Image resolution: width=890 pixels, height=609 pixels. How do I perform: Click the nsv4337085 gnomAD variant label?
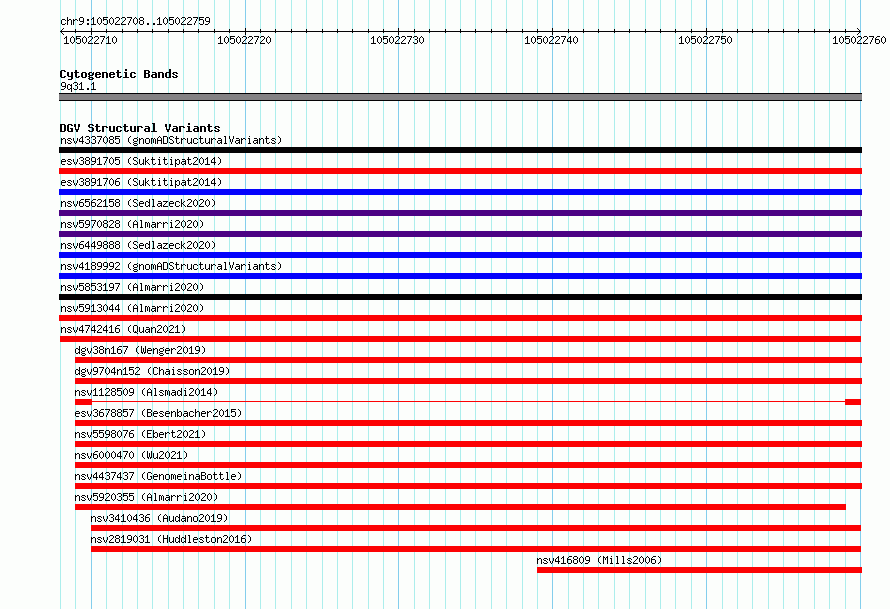pyautogui.click(x=171, y=140)
